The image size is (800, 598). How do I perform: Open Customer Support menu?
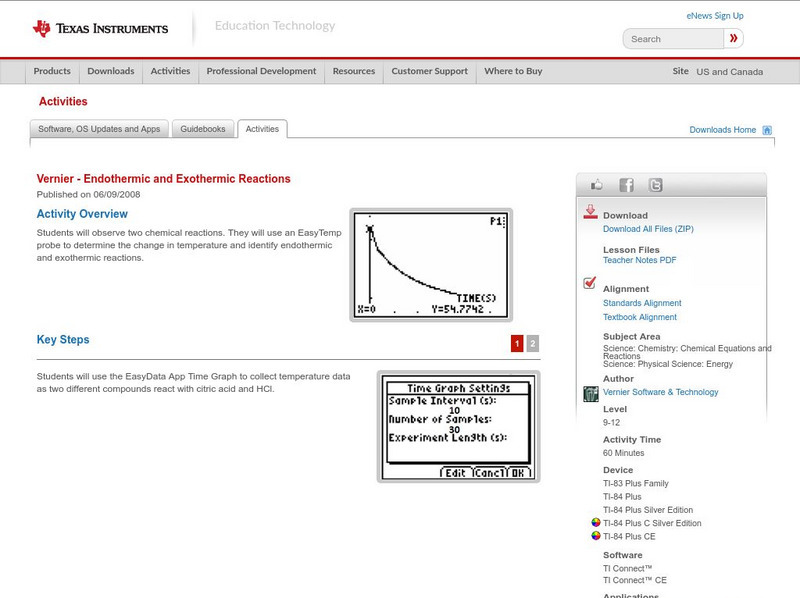point(430,71)
